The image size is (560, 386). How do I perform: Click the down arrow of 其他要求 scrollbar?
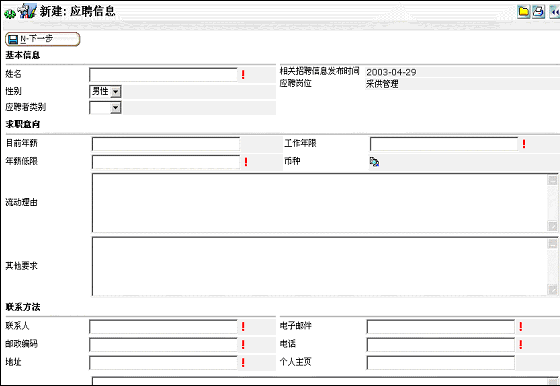[x=552, y=289]
